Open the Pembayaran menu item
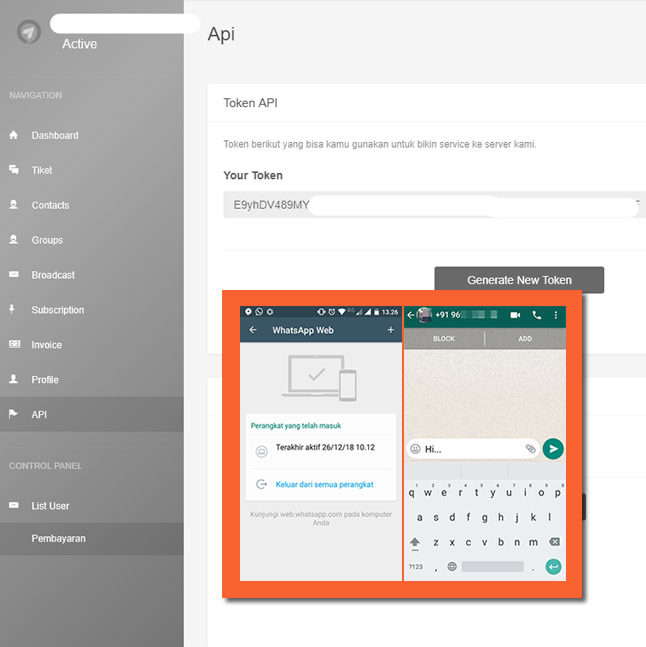This screenshot has height=647, width=646. click(58, 538)
